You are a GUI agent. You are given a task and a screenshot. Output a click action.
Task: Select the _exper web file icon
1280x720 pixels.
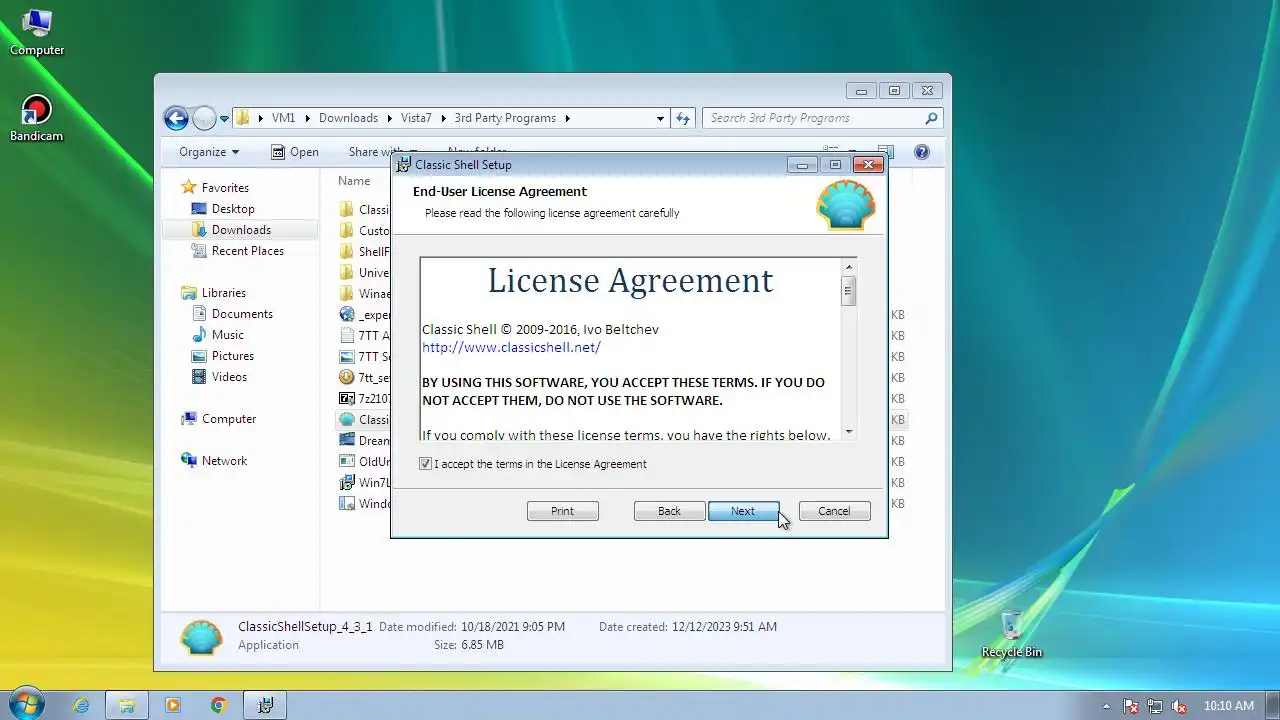pos(347,314)
